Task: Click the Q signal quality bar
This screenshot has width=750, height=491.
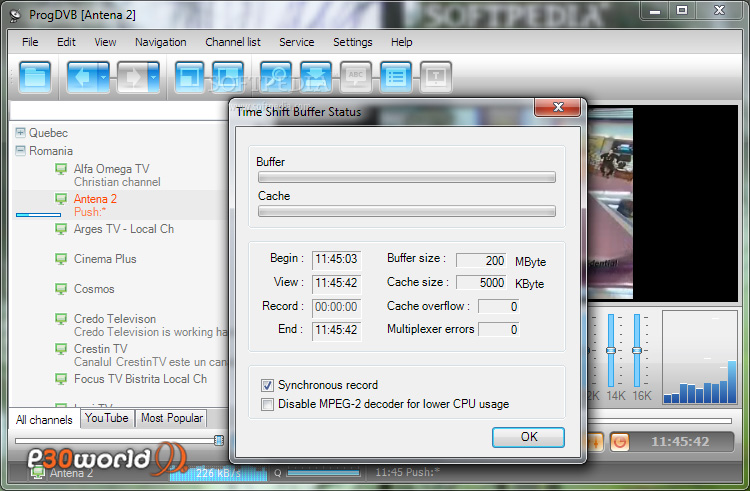Action: pyautogui.click(x=323, y=473)
